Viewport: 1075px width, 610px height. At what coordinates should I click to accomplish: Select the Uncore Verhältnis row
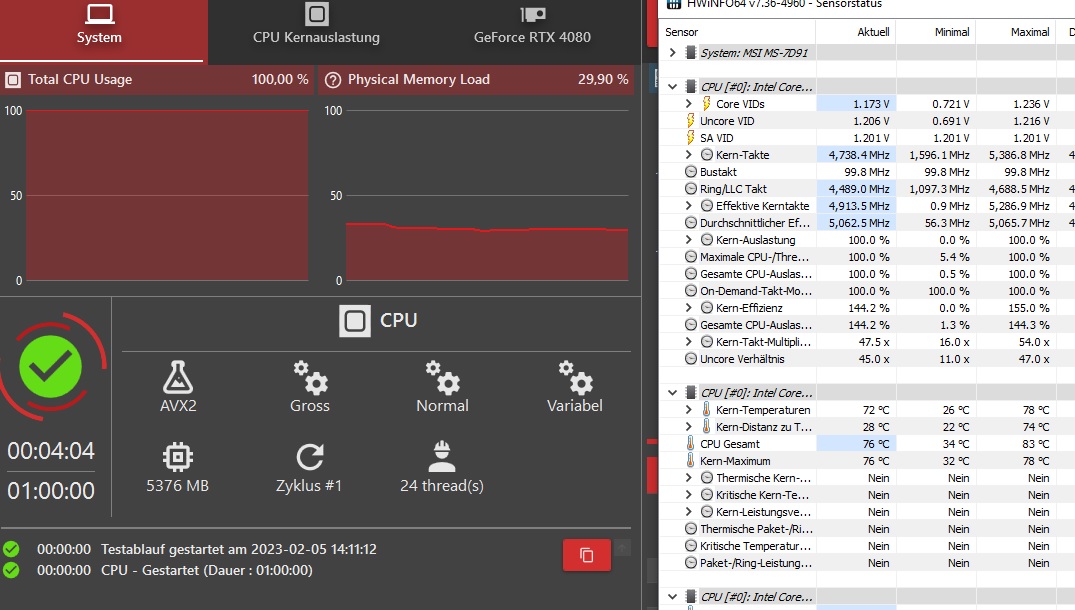pyautogui.click(x=867, y=358)
